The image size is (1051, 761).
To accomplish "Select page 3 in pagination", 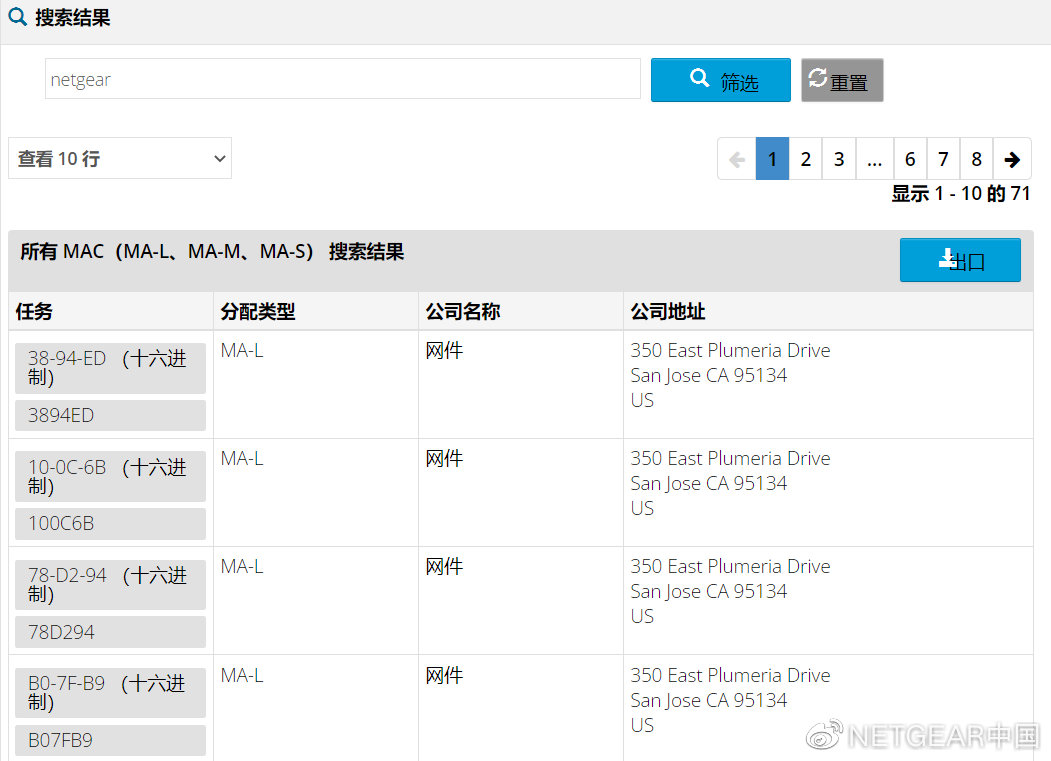I will coord(839,159).
